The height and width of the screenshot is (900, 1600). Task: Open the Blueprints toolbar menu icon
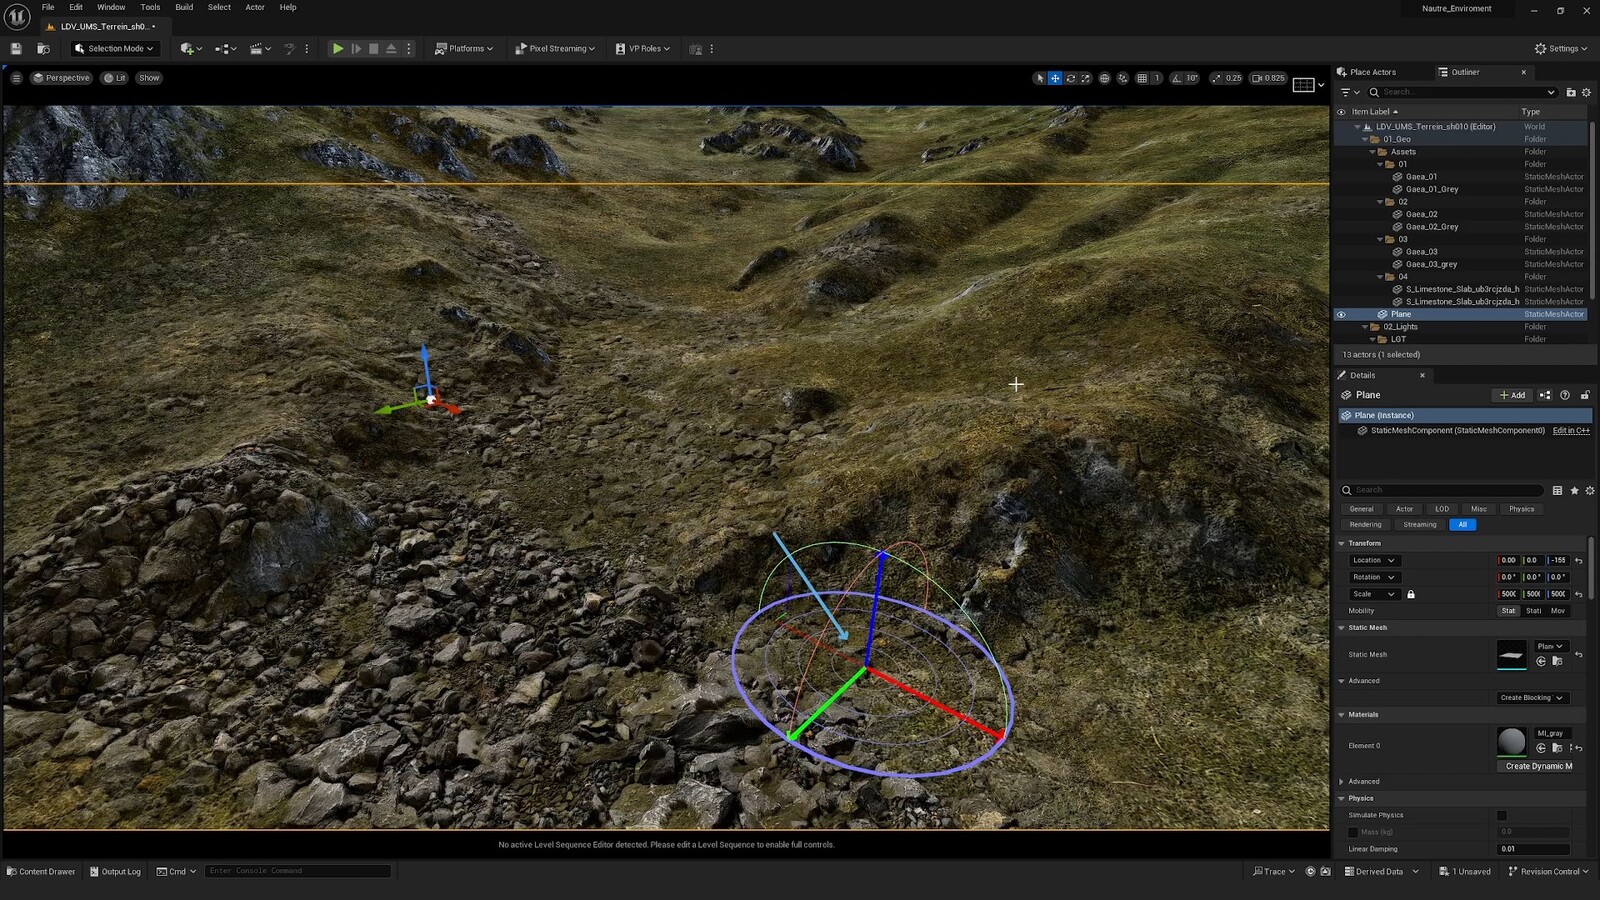(x=225, y=48)
